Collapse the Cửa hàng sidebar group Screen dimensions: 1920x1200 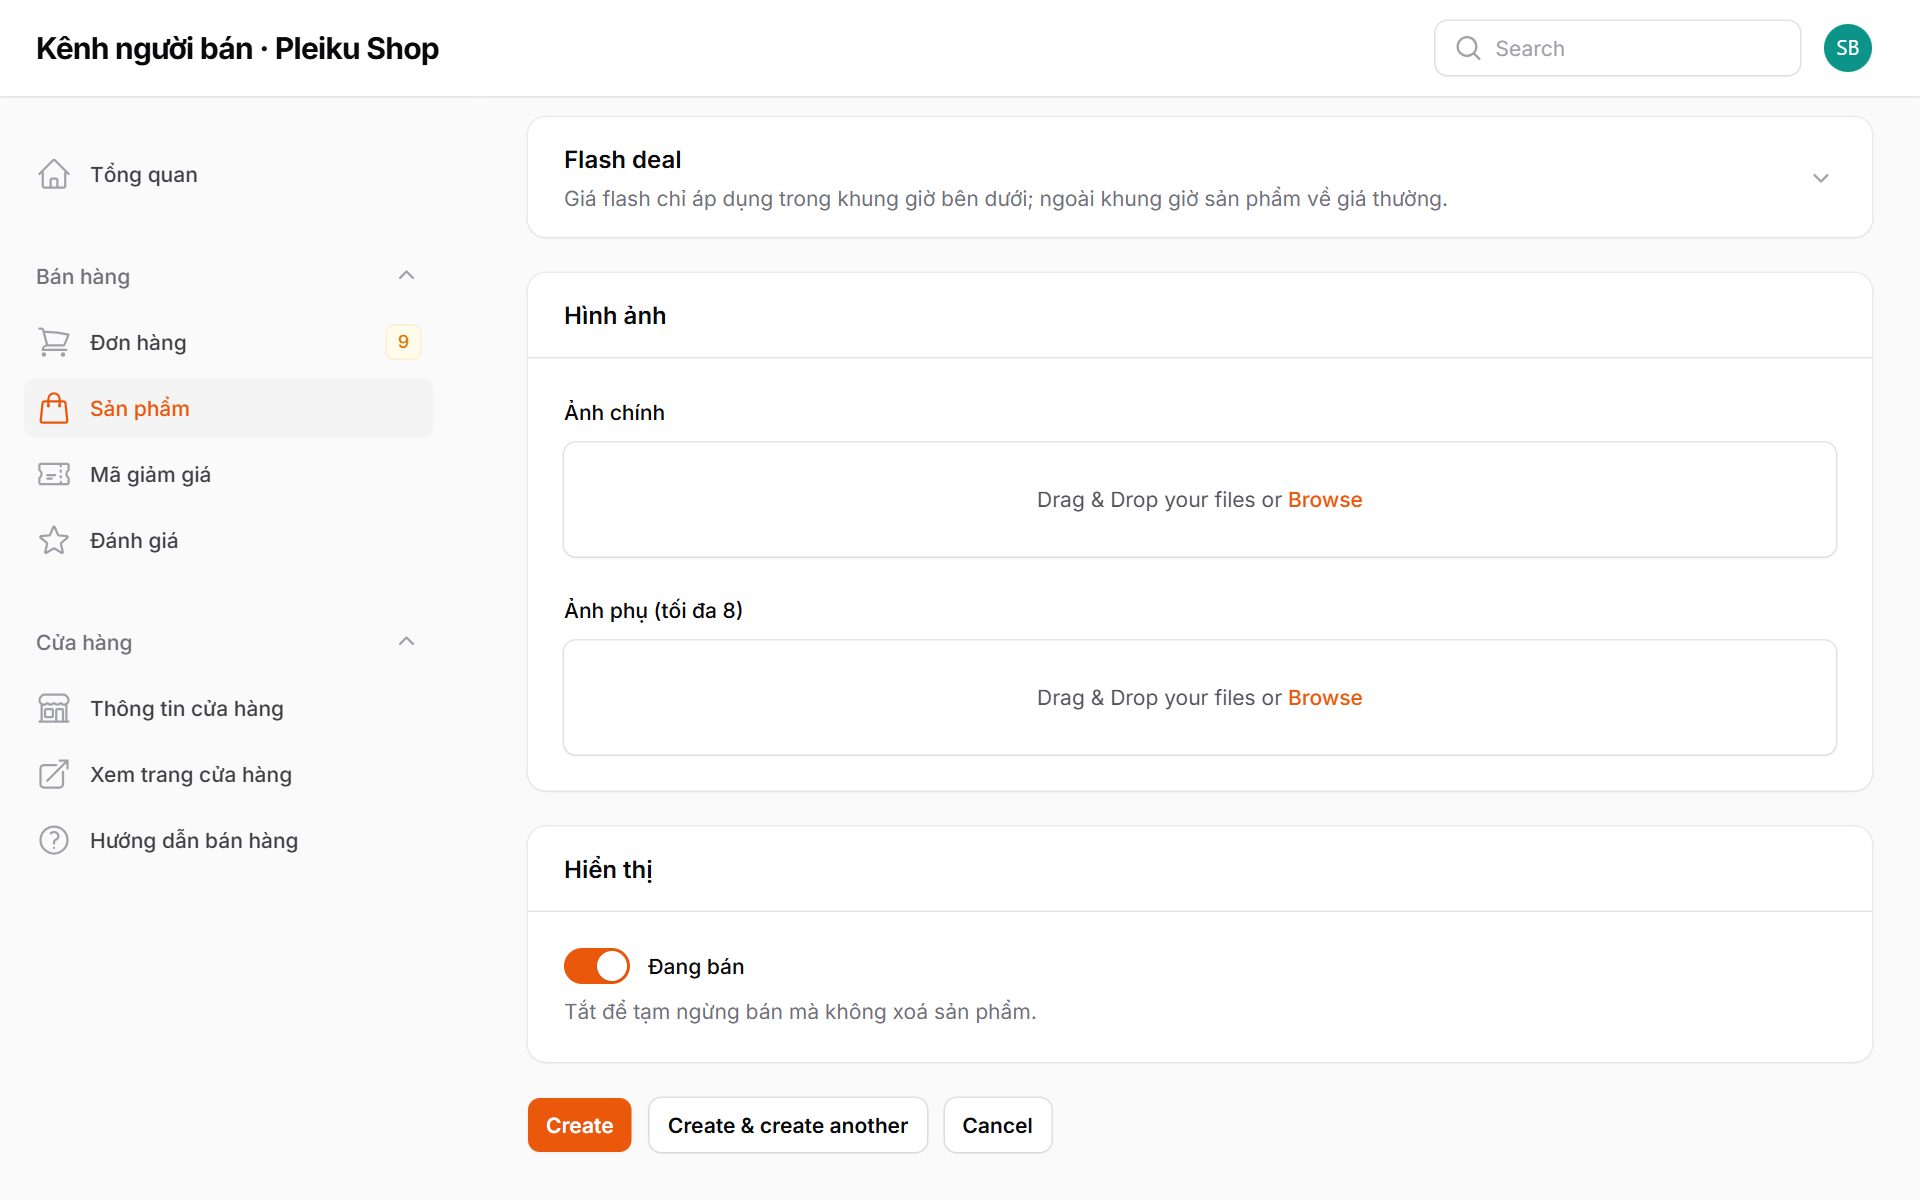point(406,642)
